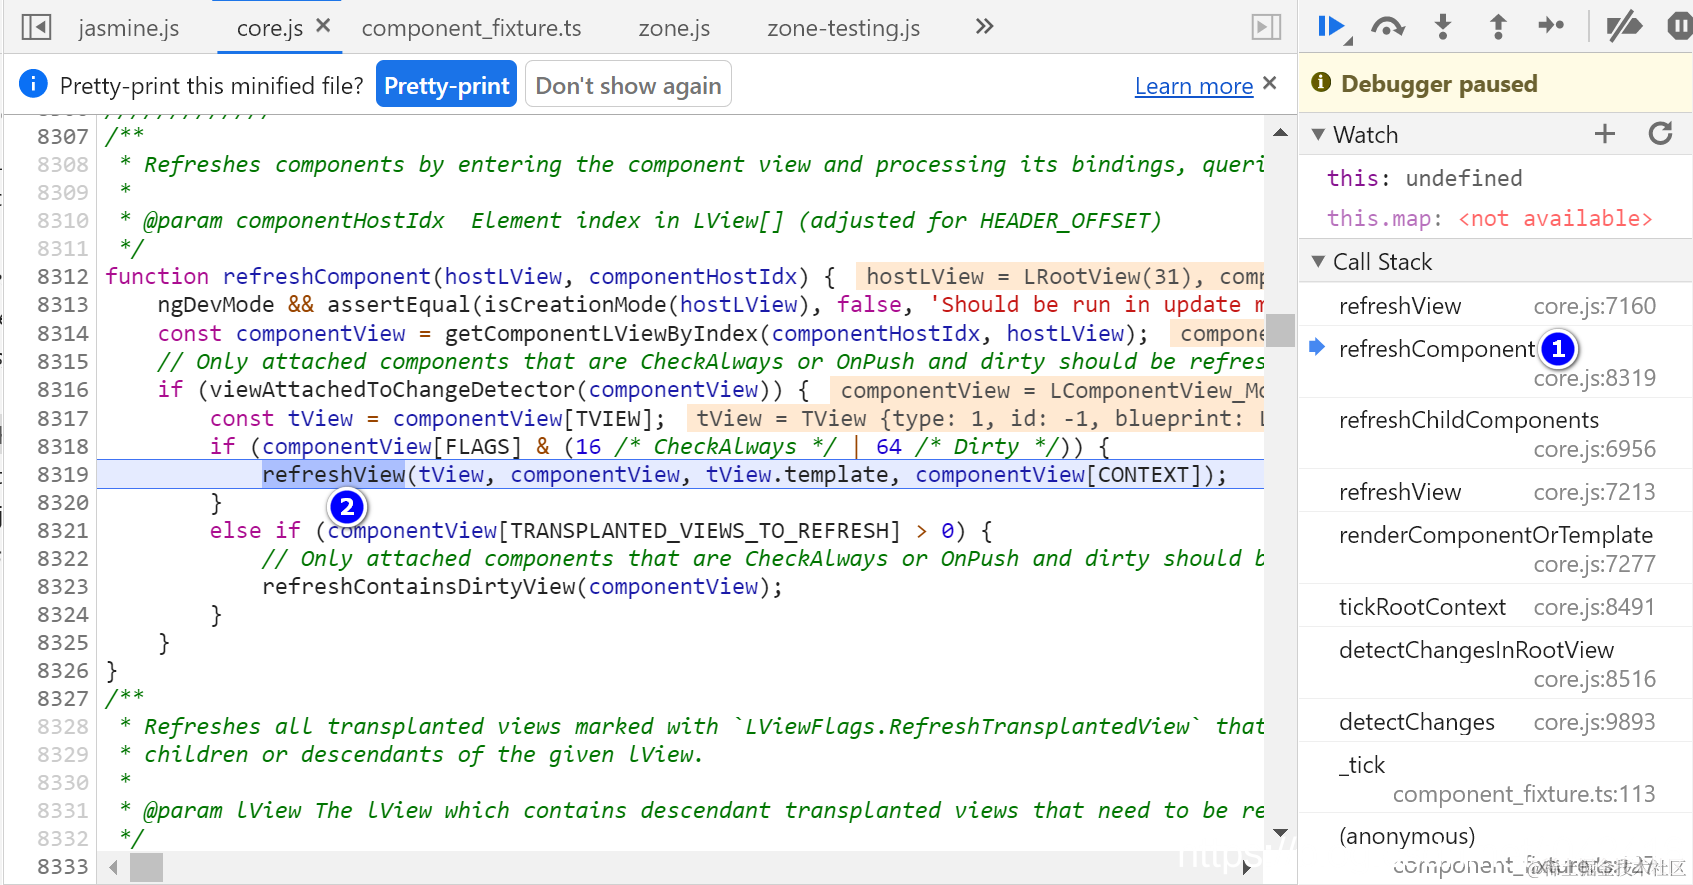This screenshot has height=885, width=1693.
Task: Step out of current function
Action: point(1497,27)
